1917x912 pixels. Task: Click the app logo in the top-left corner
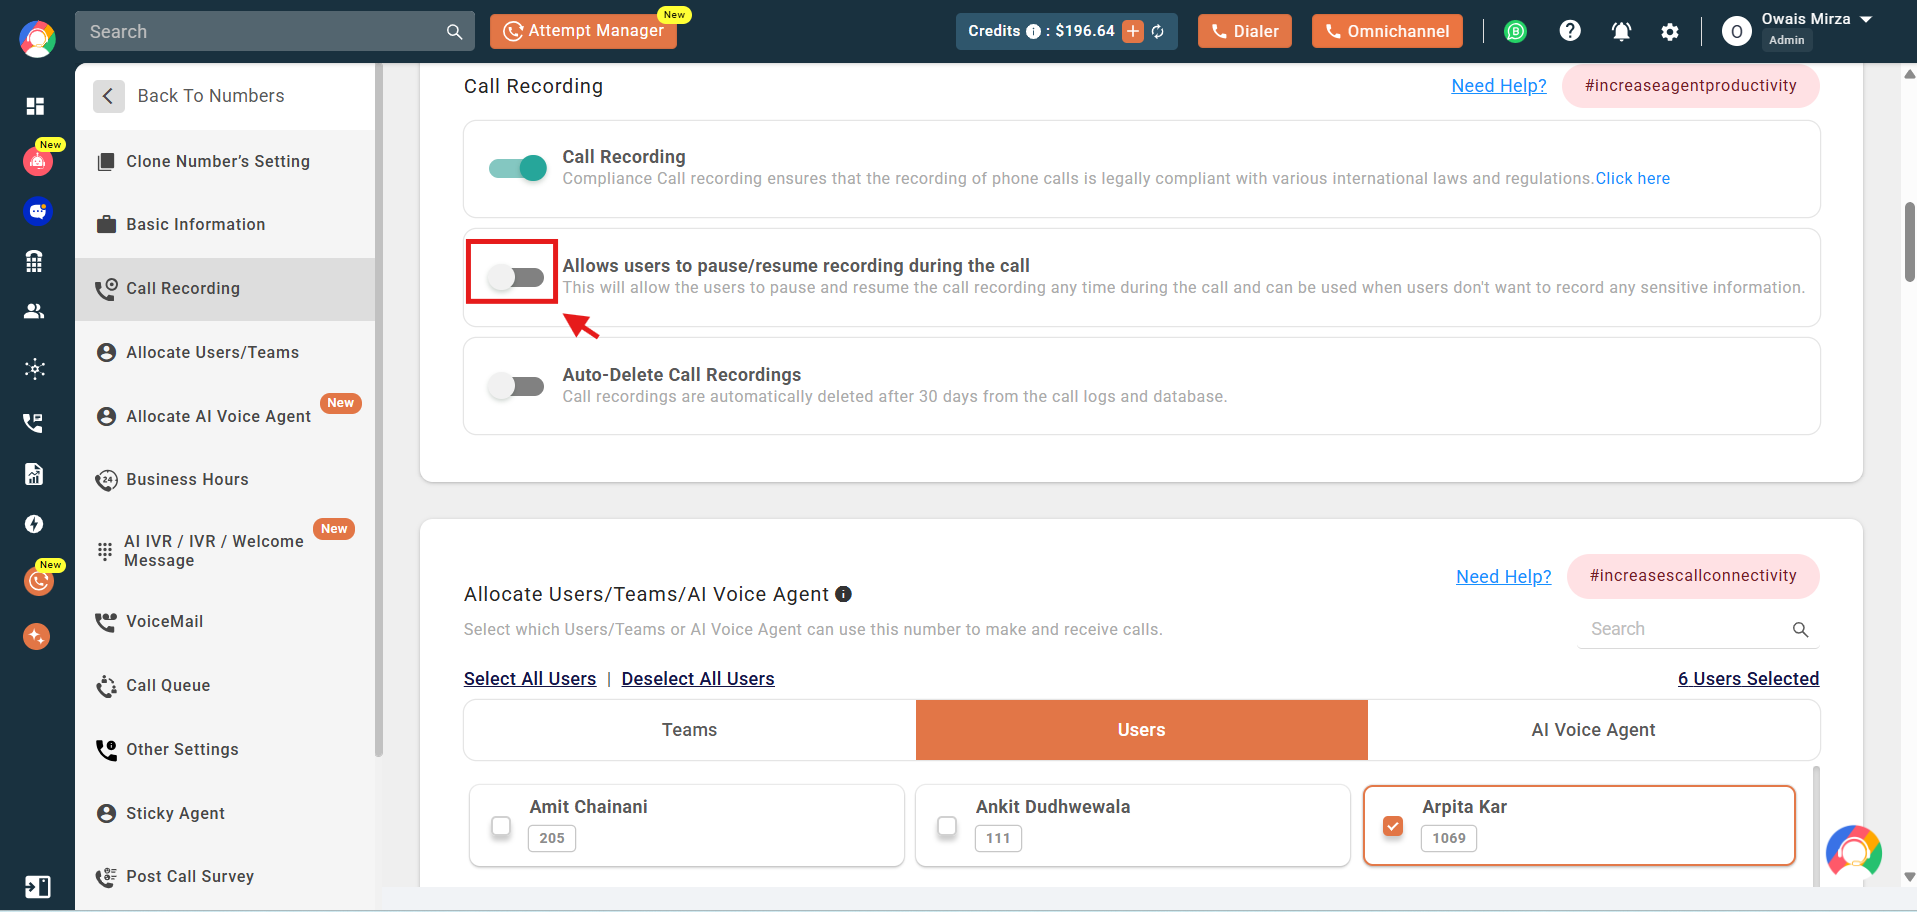click(37, 39)
